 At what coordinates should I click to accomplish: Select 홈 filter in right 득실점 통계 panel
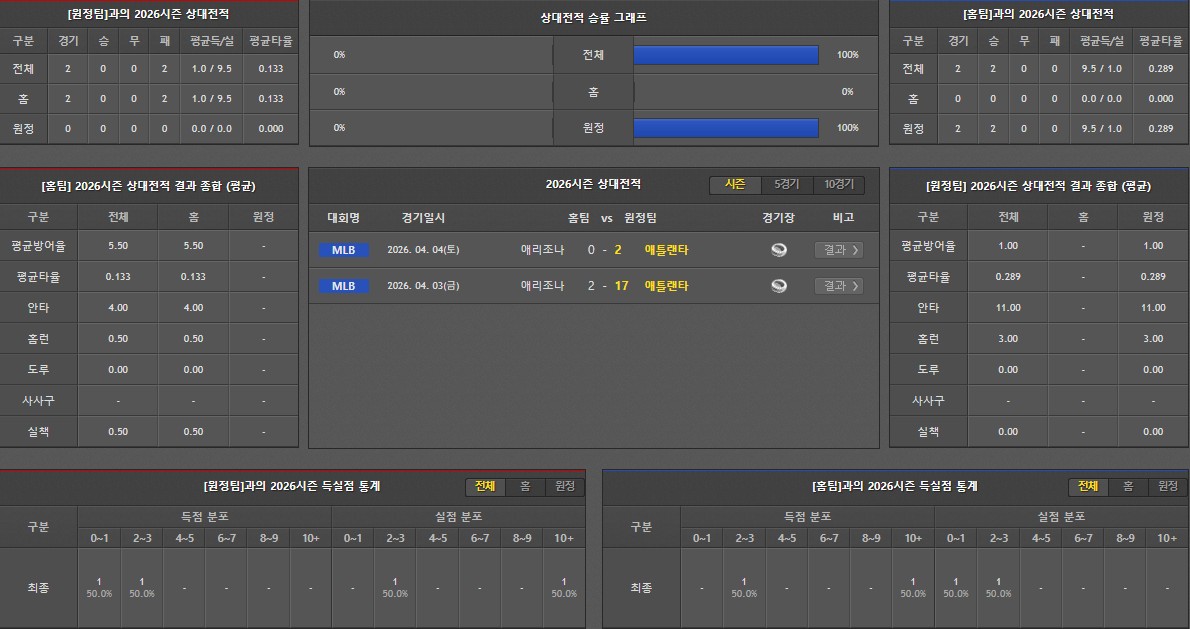(1128, 486)
